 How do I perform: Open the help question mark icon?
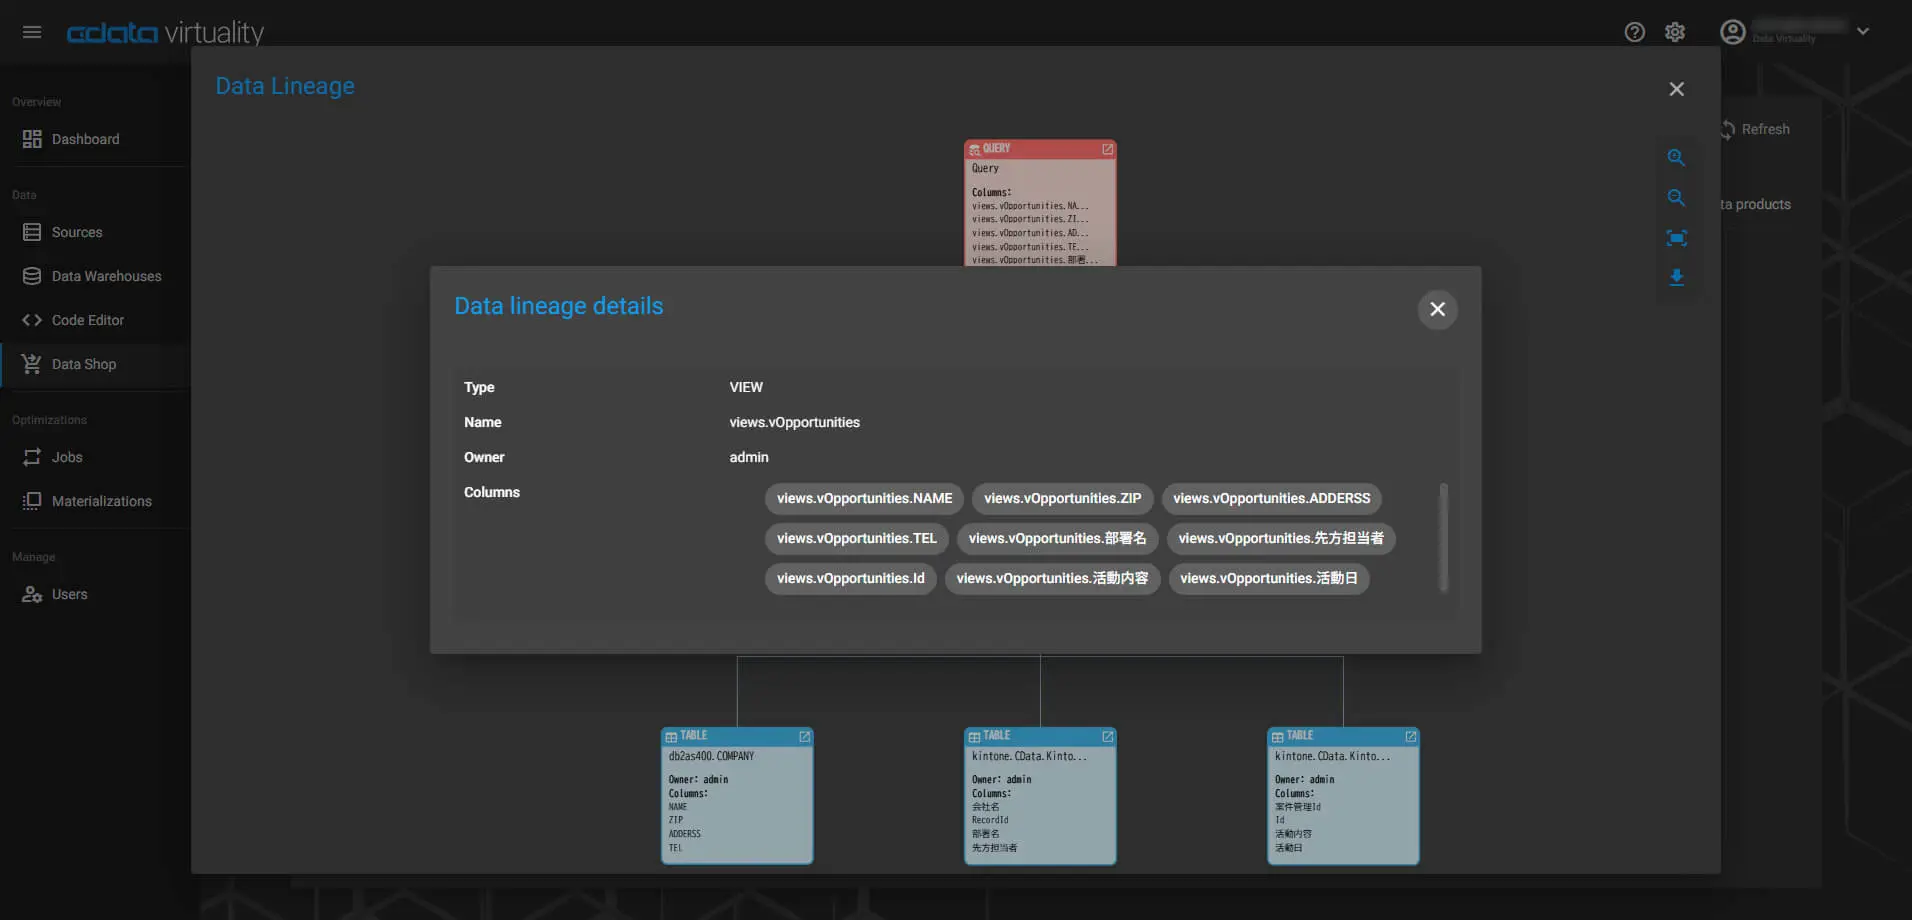(1634, 32)
